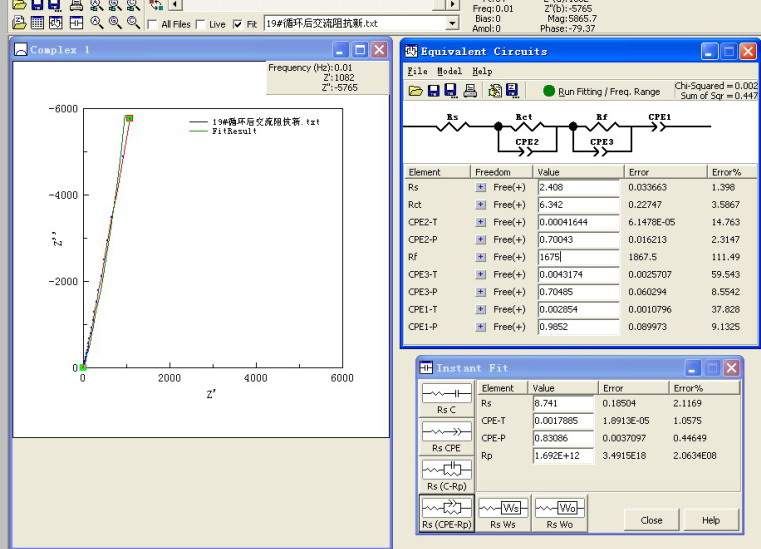Choose the Rs Ws Warburg model

point(501,512)
